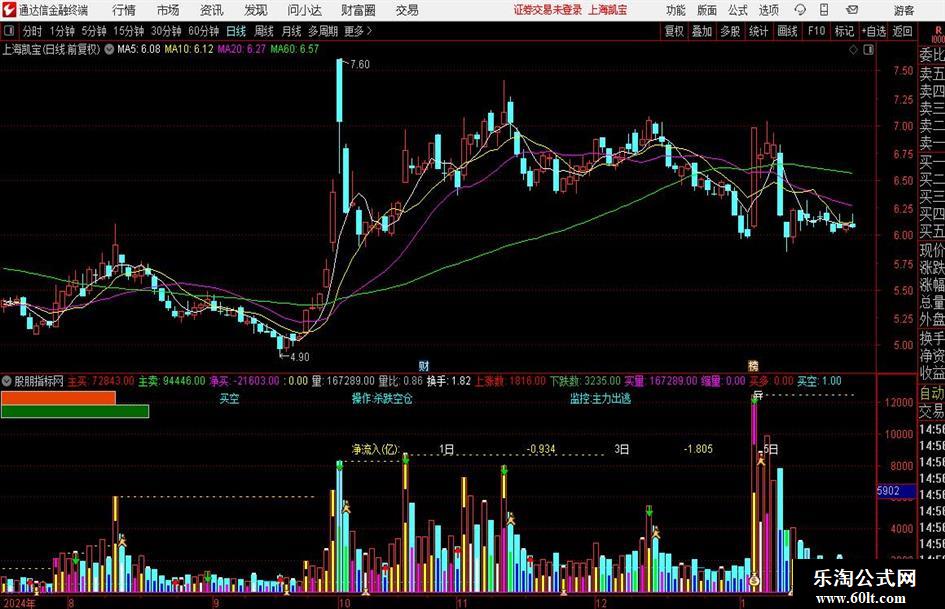945x609 pixels.
Task: Click the 监控:主力出逃 indicator text
Action: 600,399
